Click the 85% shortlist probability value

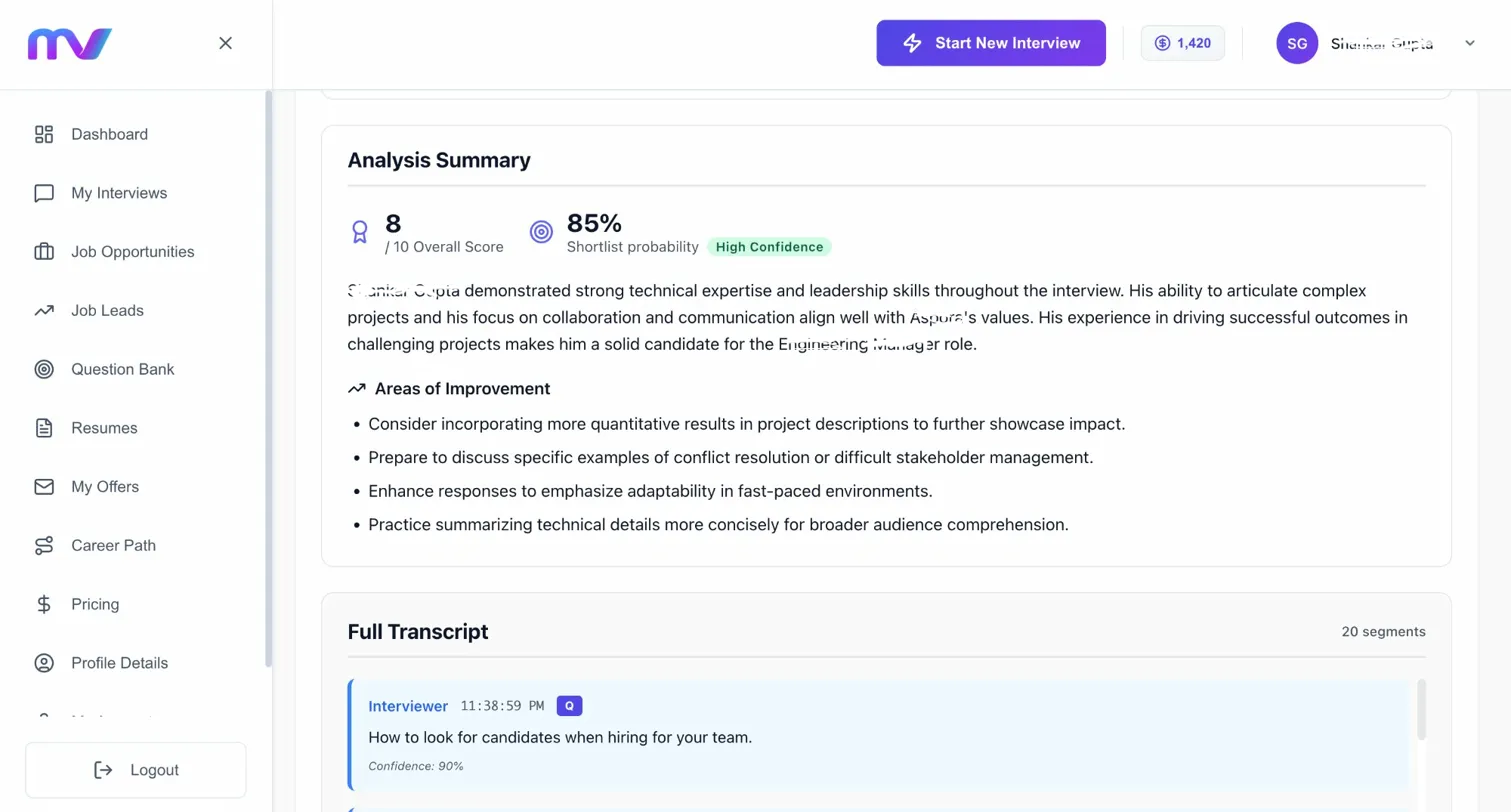coord(594,223)
